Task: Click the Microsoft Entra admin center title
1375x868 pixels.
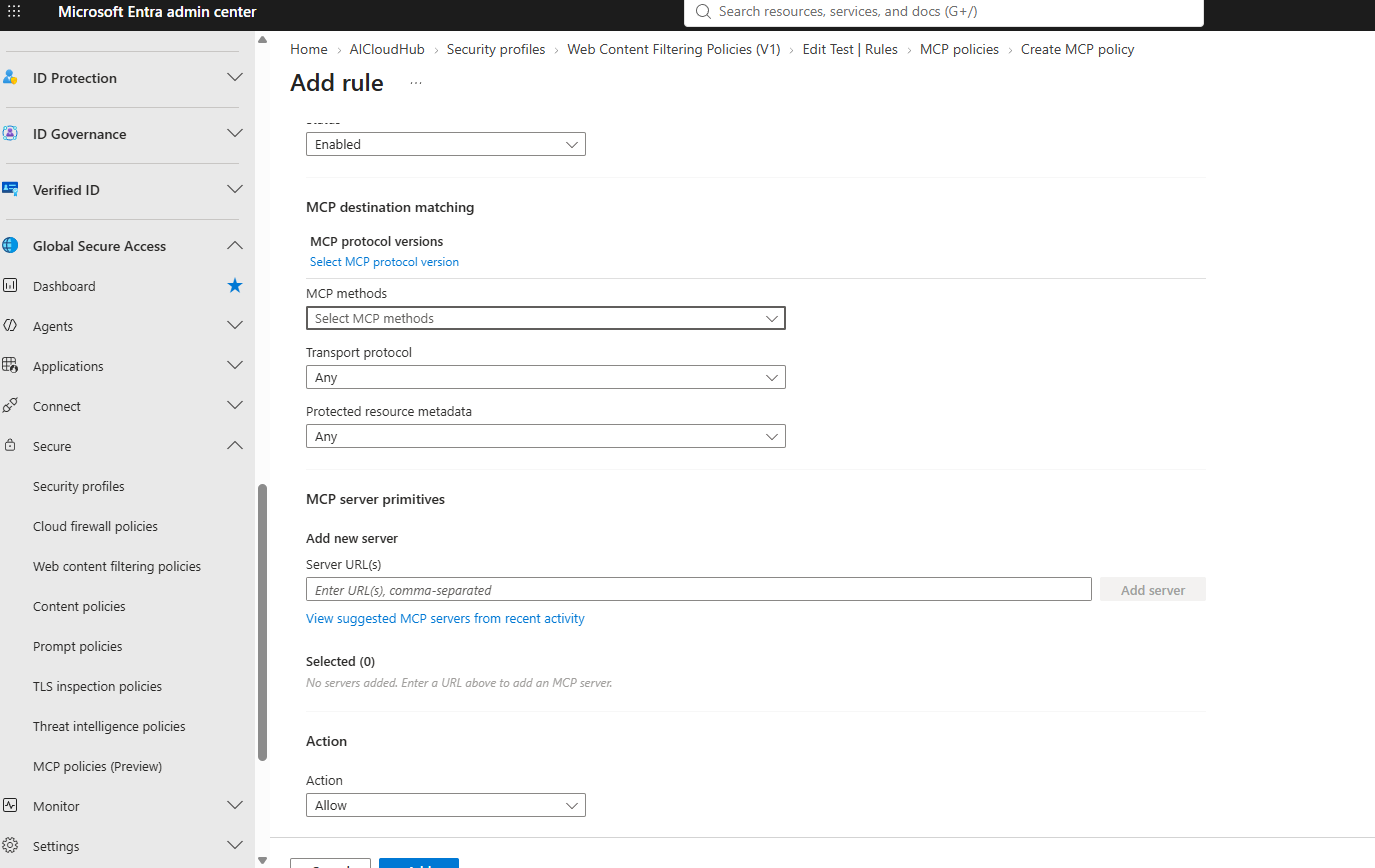Action: [157, 12]
